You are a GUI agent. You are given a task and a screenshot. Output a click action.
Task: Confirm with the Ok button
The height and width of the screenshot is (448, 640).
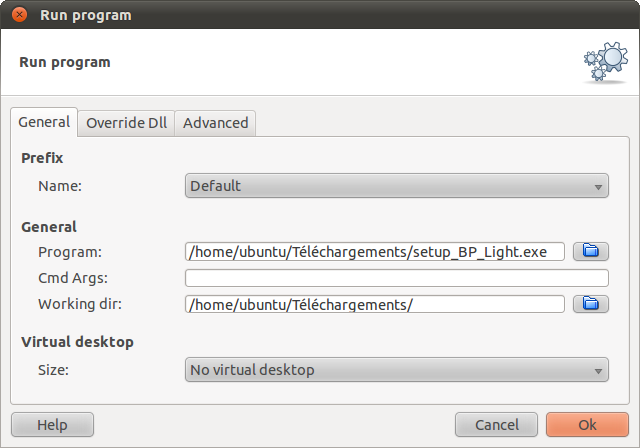point(587,425)
